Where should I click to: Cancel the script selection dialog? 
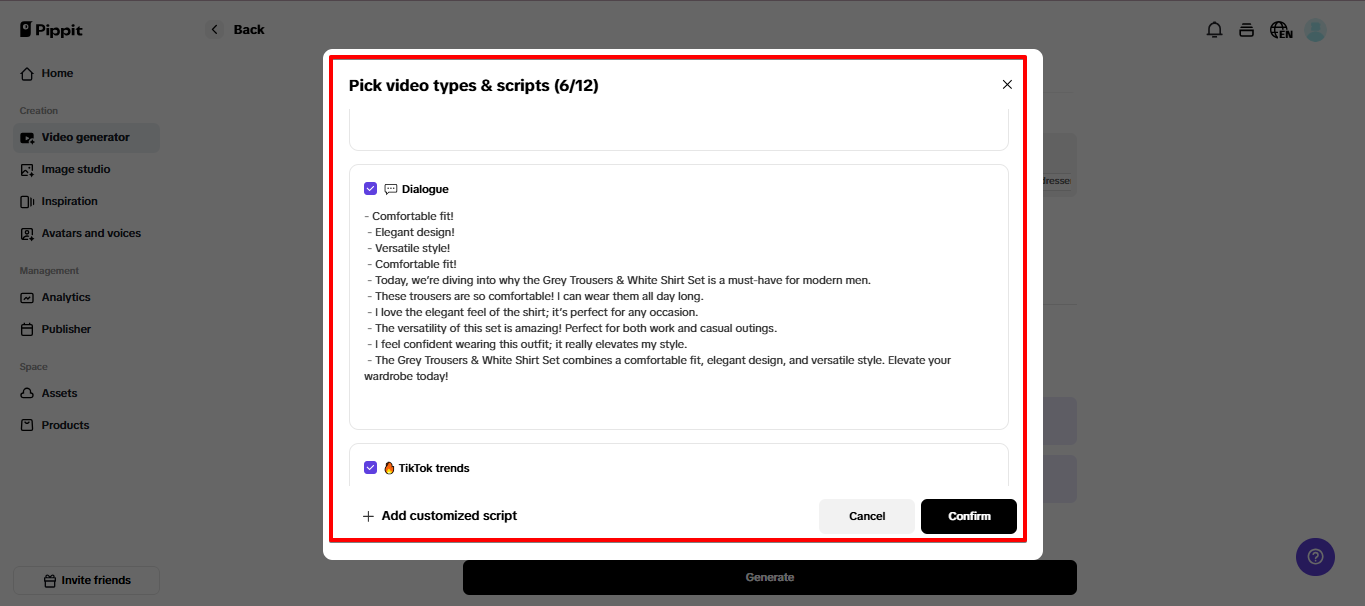tap(866, 516)
